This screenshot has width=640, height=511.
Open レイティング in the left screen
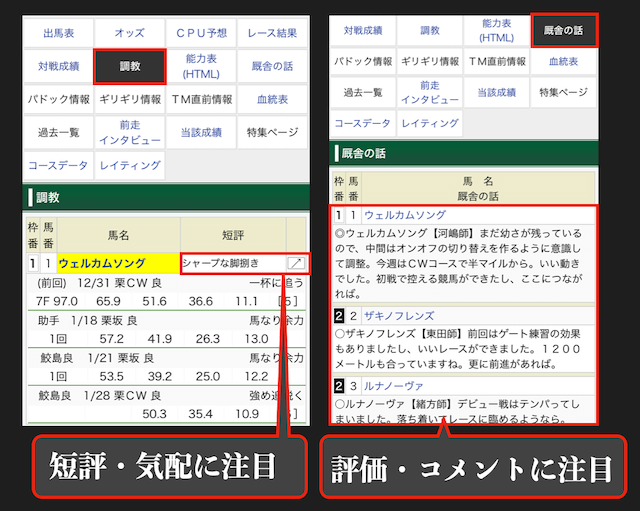point(130,165)
